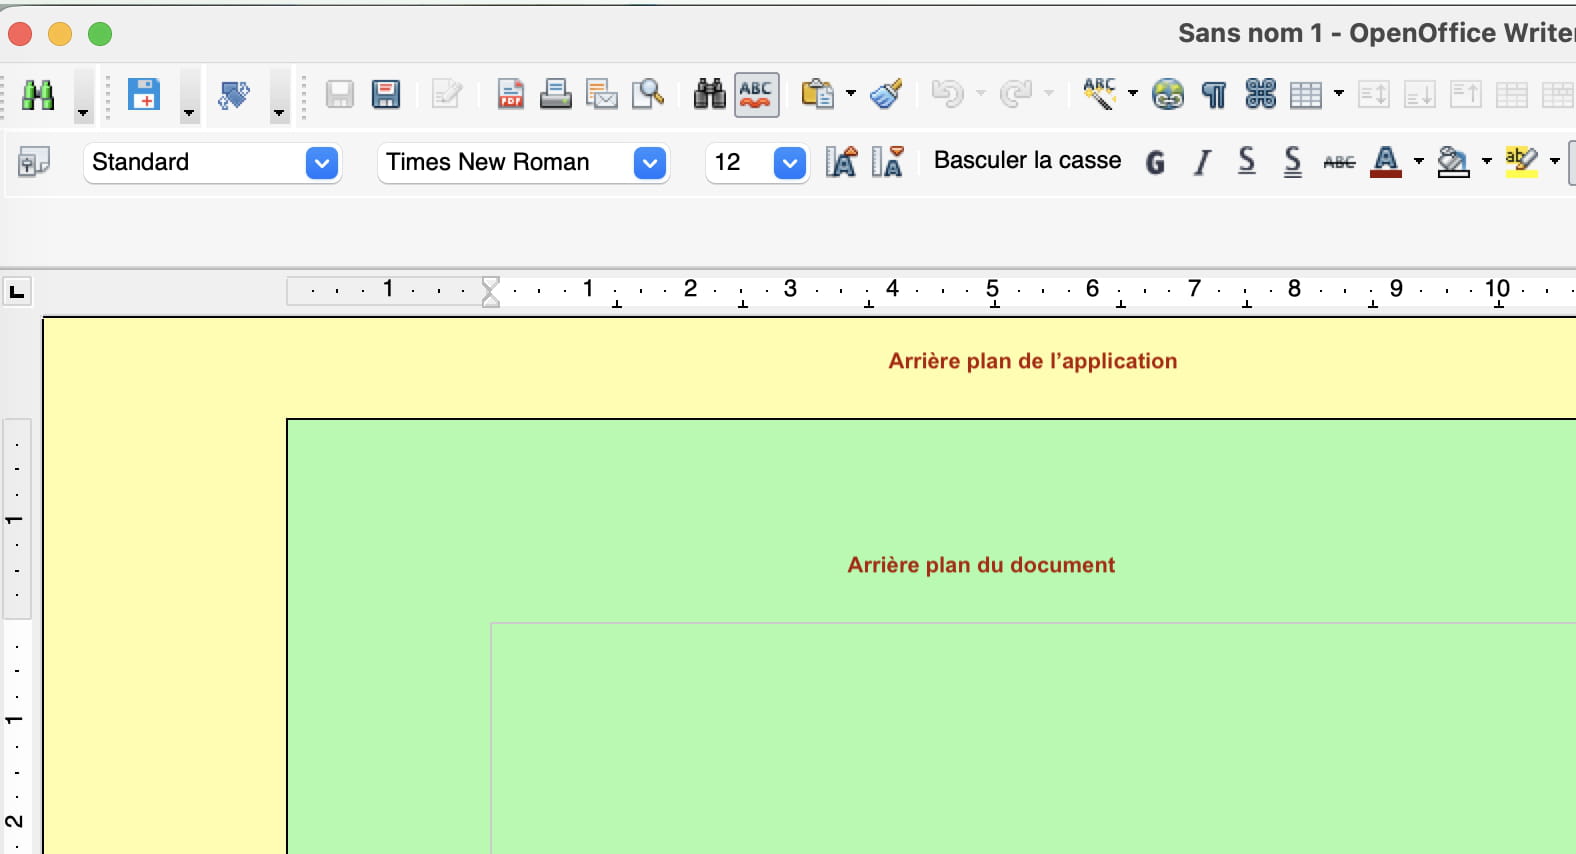Export document directly as PDF

click(x=511, y=95)
